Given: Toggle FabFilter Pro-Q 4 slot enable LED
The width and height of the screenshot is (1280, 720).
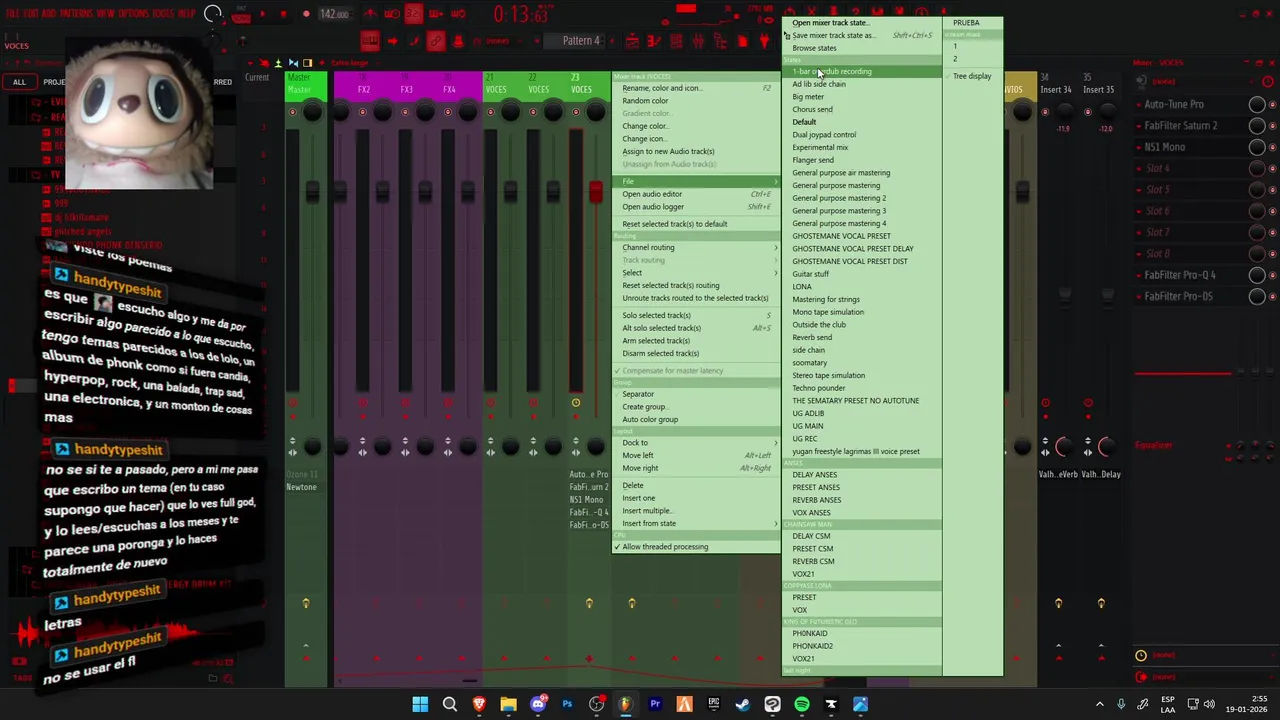Looking at the screenshot, I should point(1270,275).
